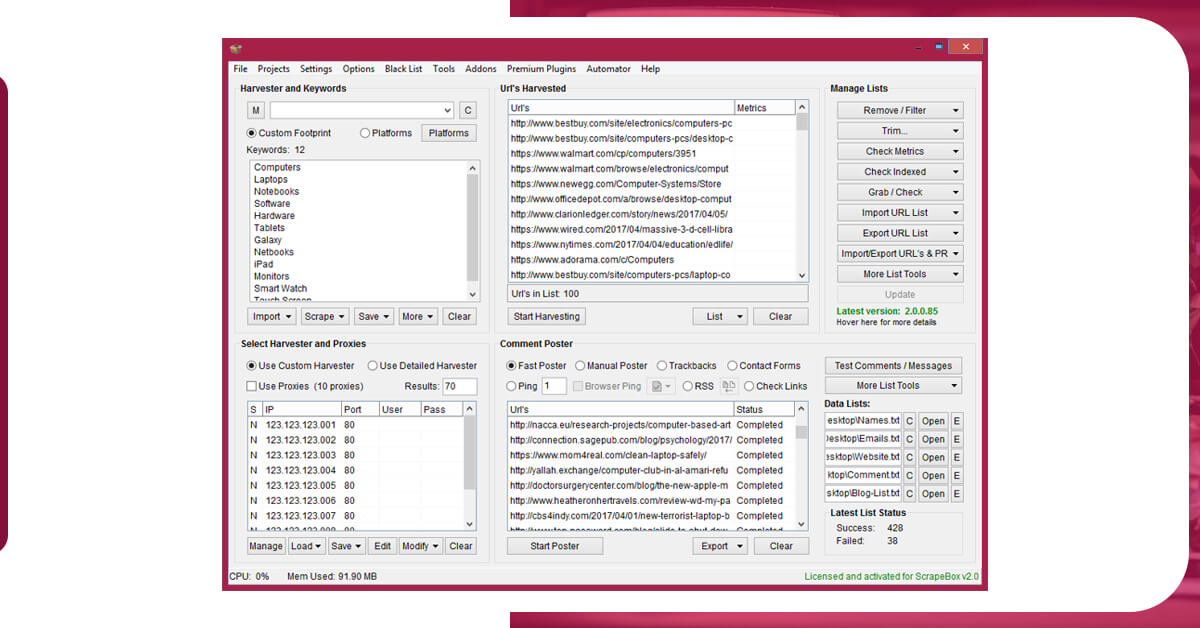1200x628 pixels.
Task: Choose Use Custom Harvester option
Action: 252,366
